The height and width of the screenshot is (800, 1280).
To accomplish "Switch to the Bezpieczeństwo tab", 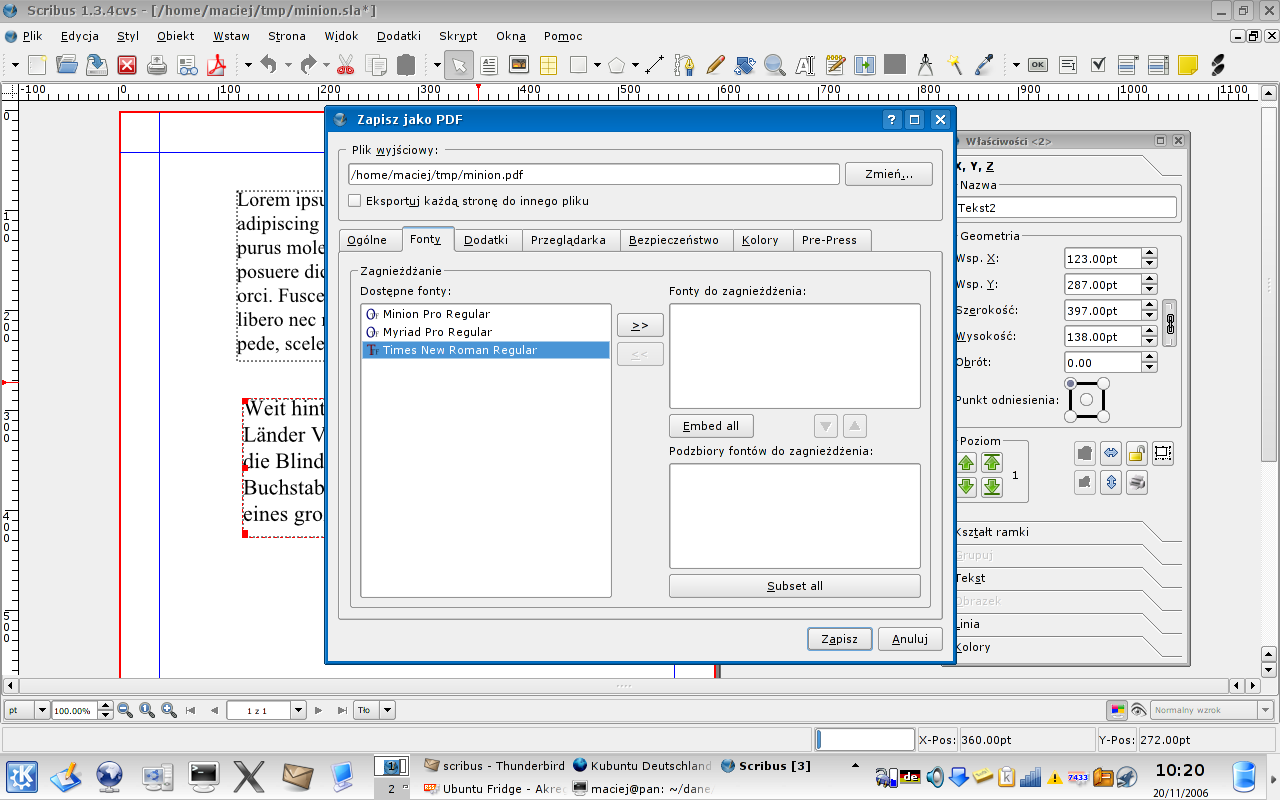I will (x=675, y=240).
